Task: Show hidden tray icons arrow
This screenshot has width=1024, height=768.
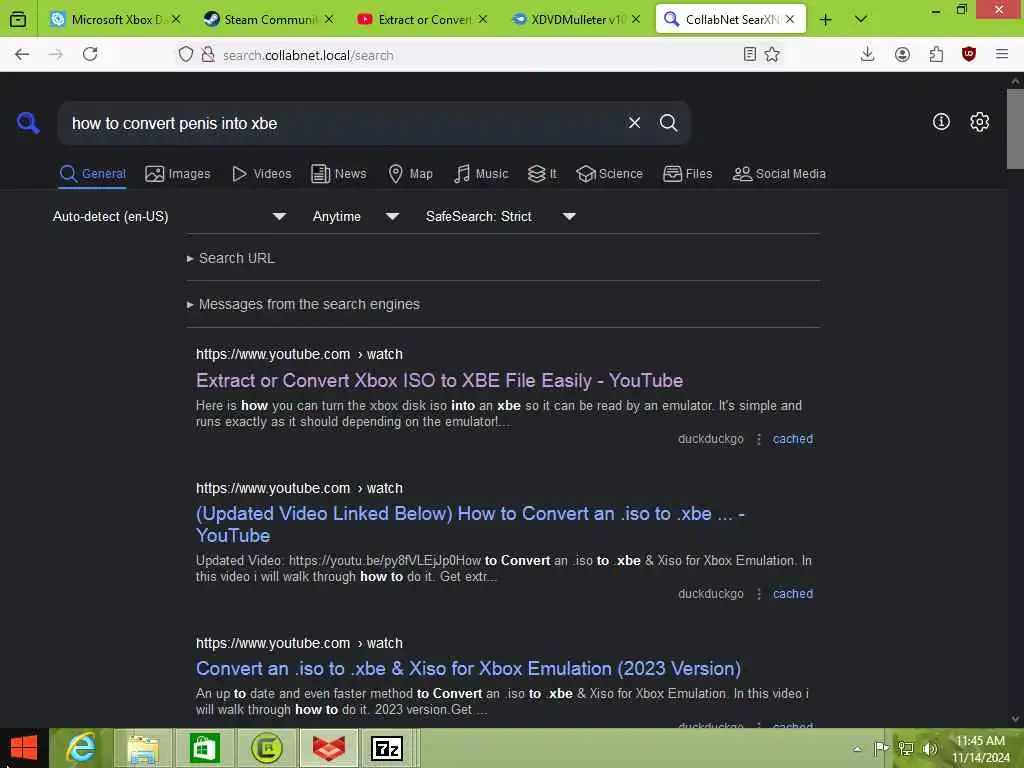Action: pos(857,748)
